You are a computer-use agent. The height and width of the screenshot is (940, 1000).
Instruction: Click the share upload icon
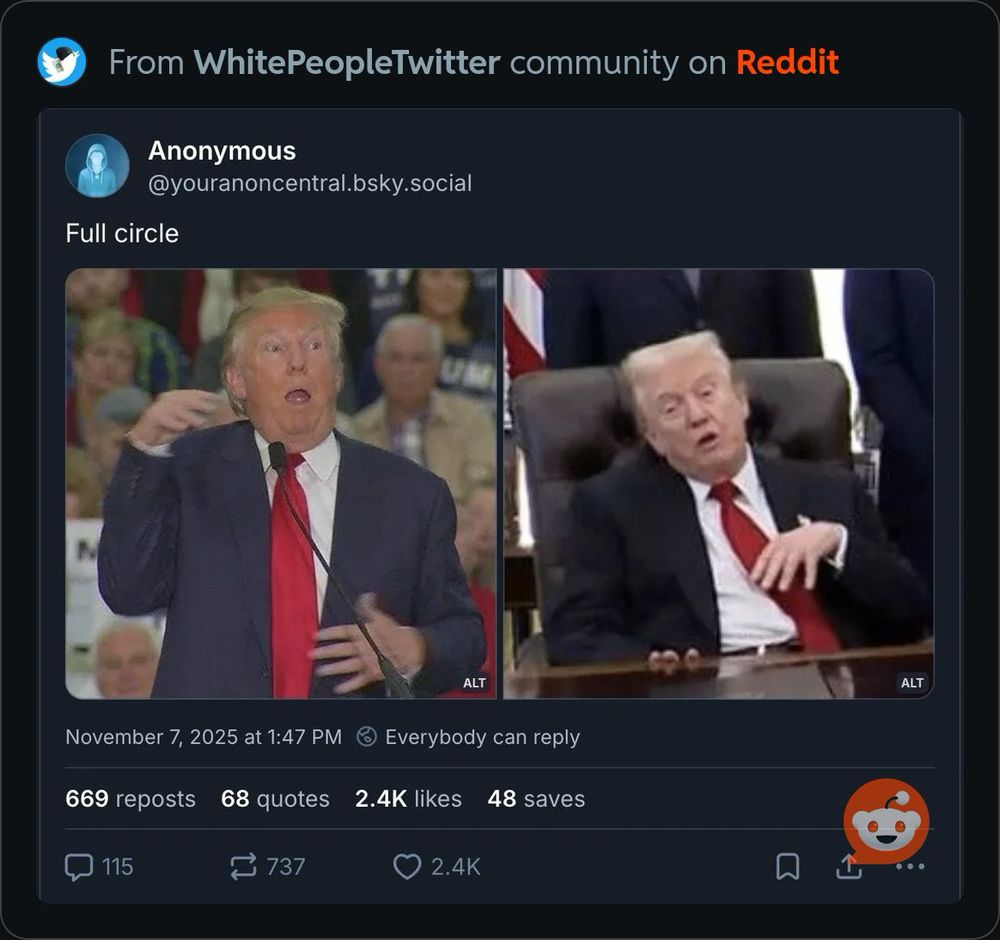click(x=849, y=867)
